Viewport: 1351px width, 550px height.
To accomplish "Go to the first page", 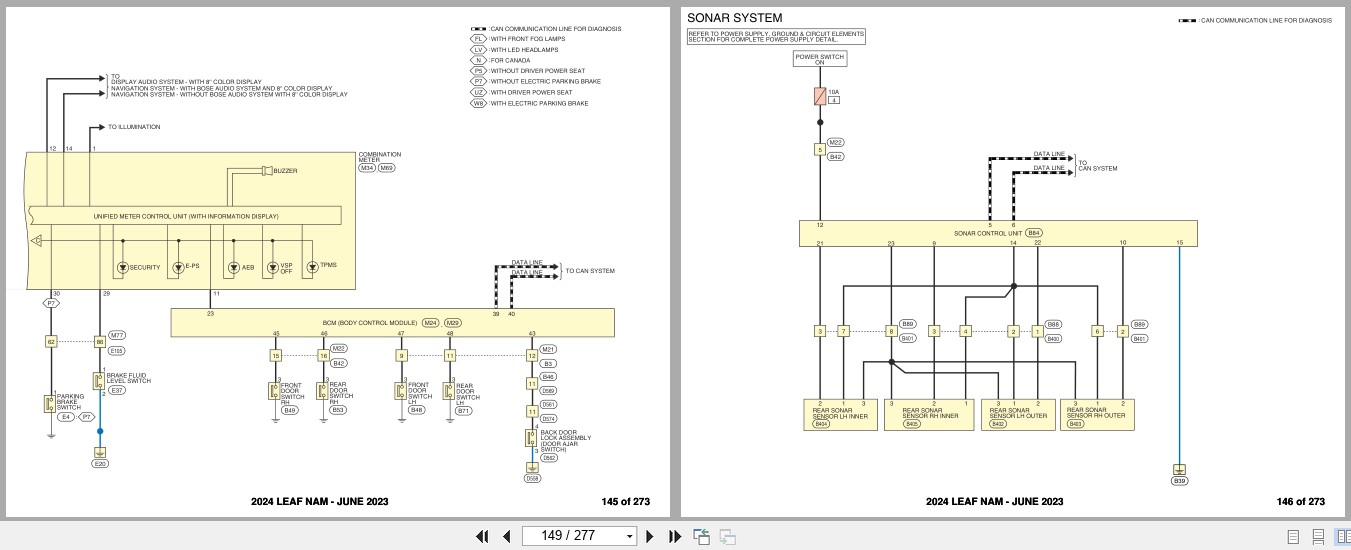I will point(482,536).
